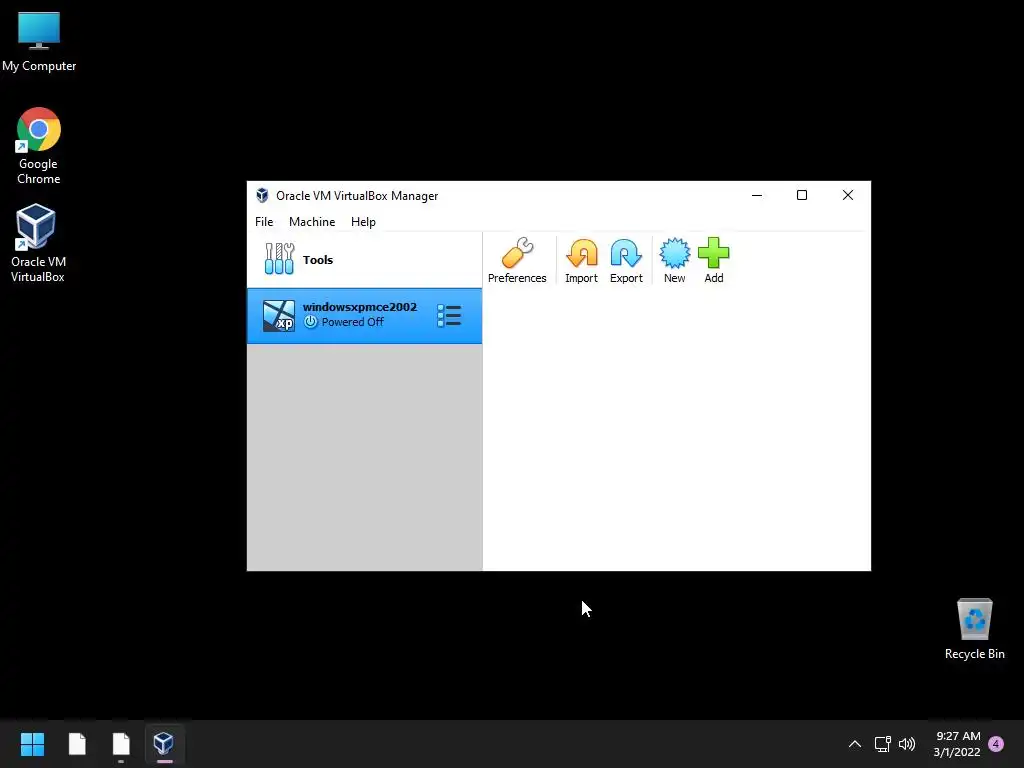Click the Export appliance icon
1024x768 pixels.
[626, 261]
